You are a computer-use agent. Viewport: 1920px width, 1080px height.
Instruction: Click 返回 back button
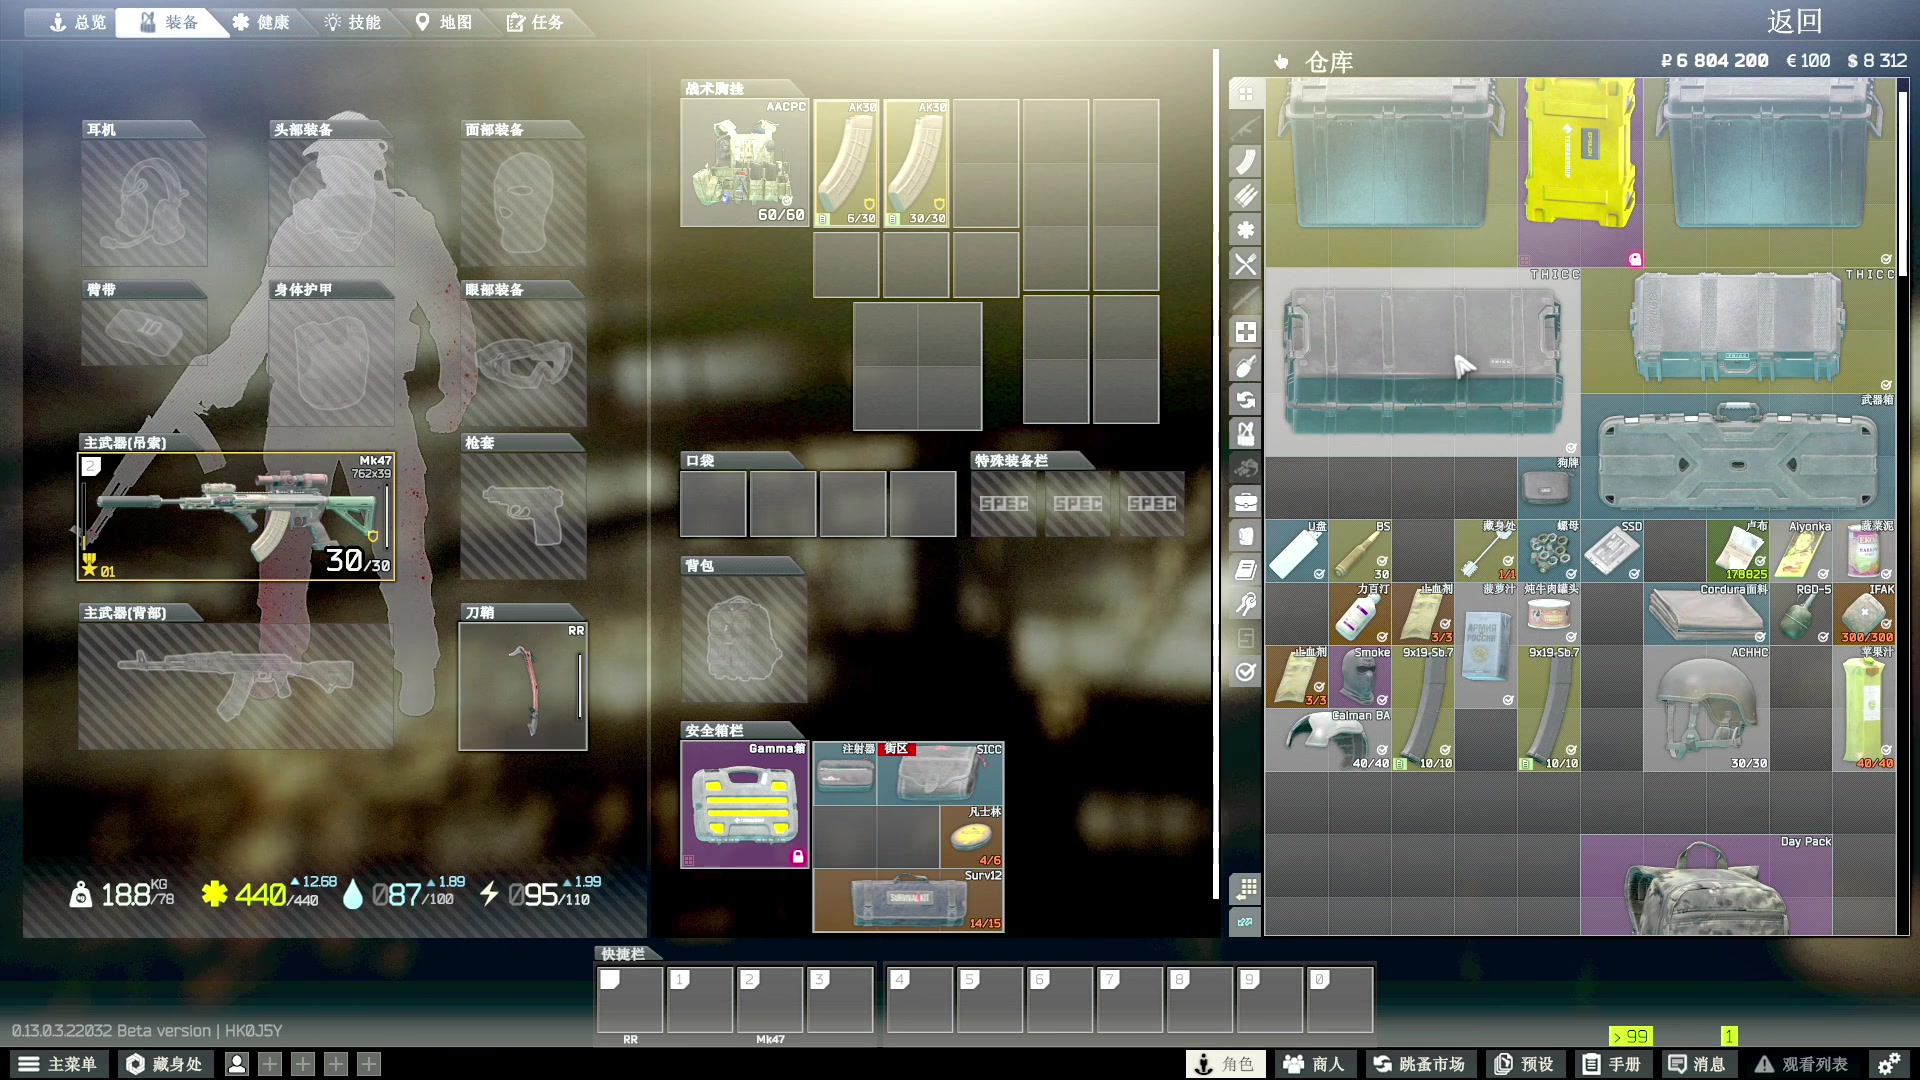click(1794, 21)
